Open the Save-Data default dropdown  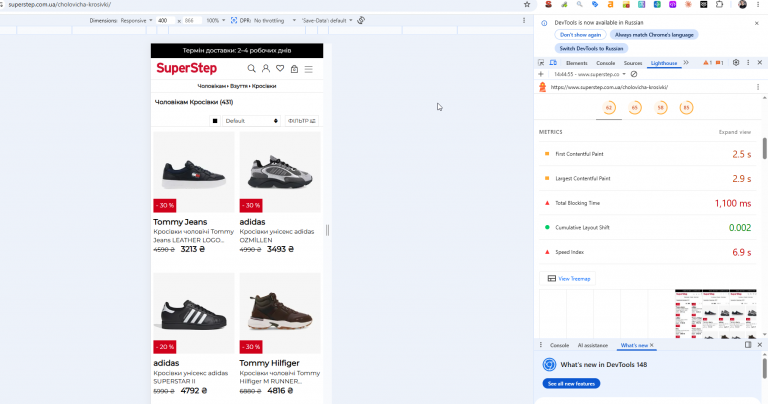[327, 21]
